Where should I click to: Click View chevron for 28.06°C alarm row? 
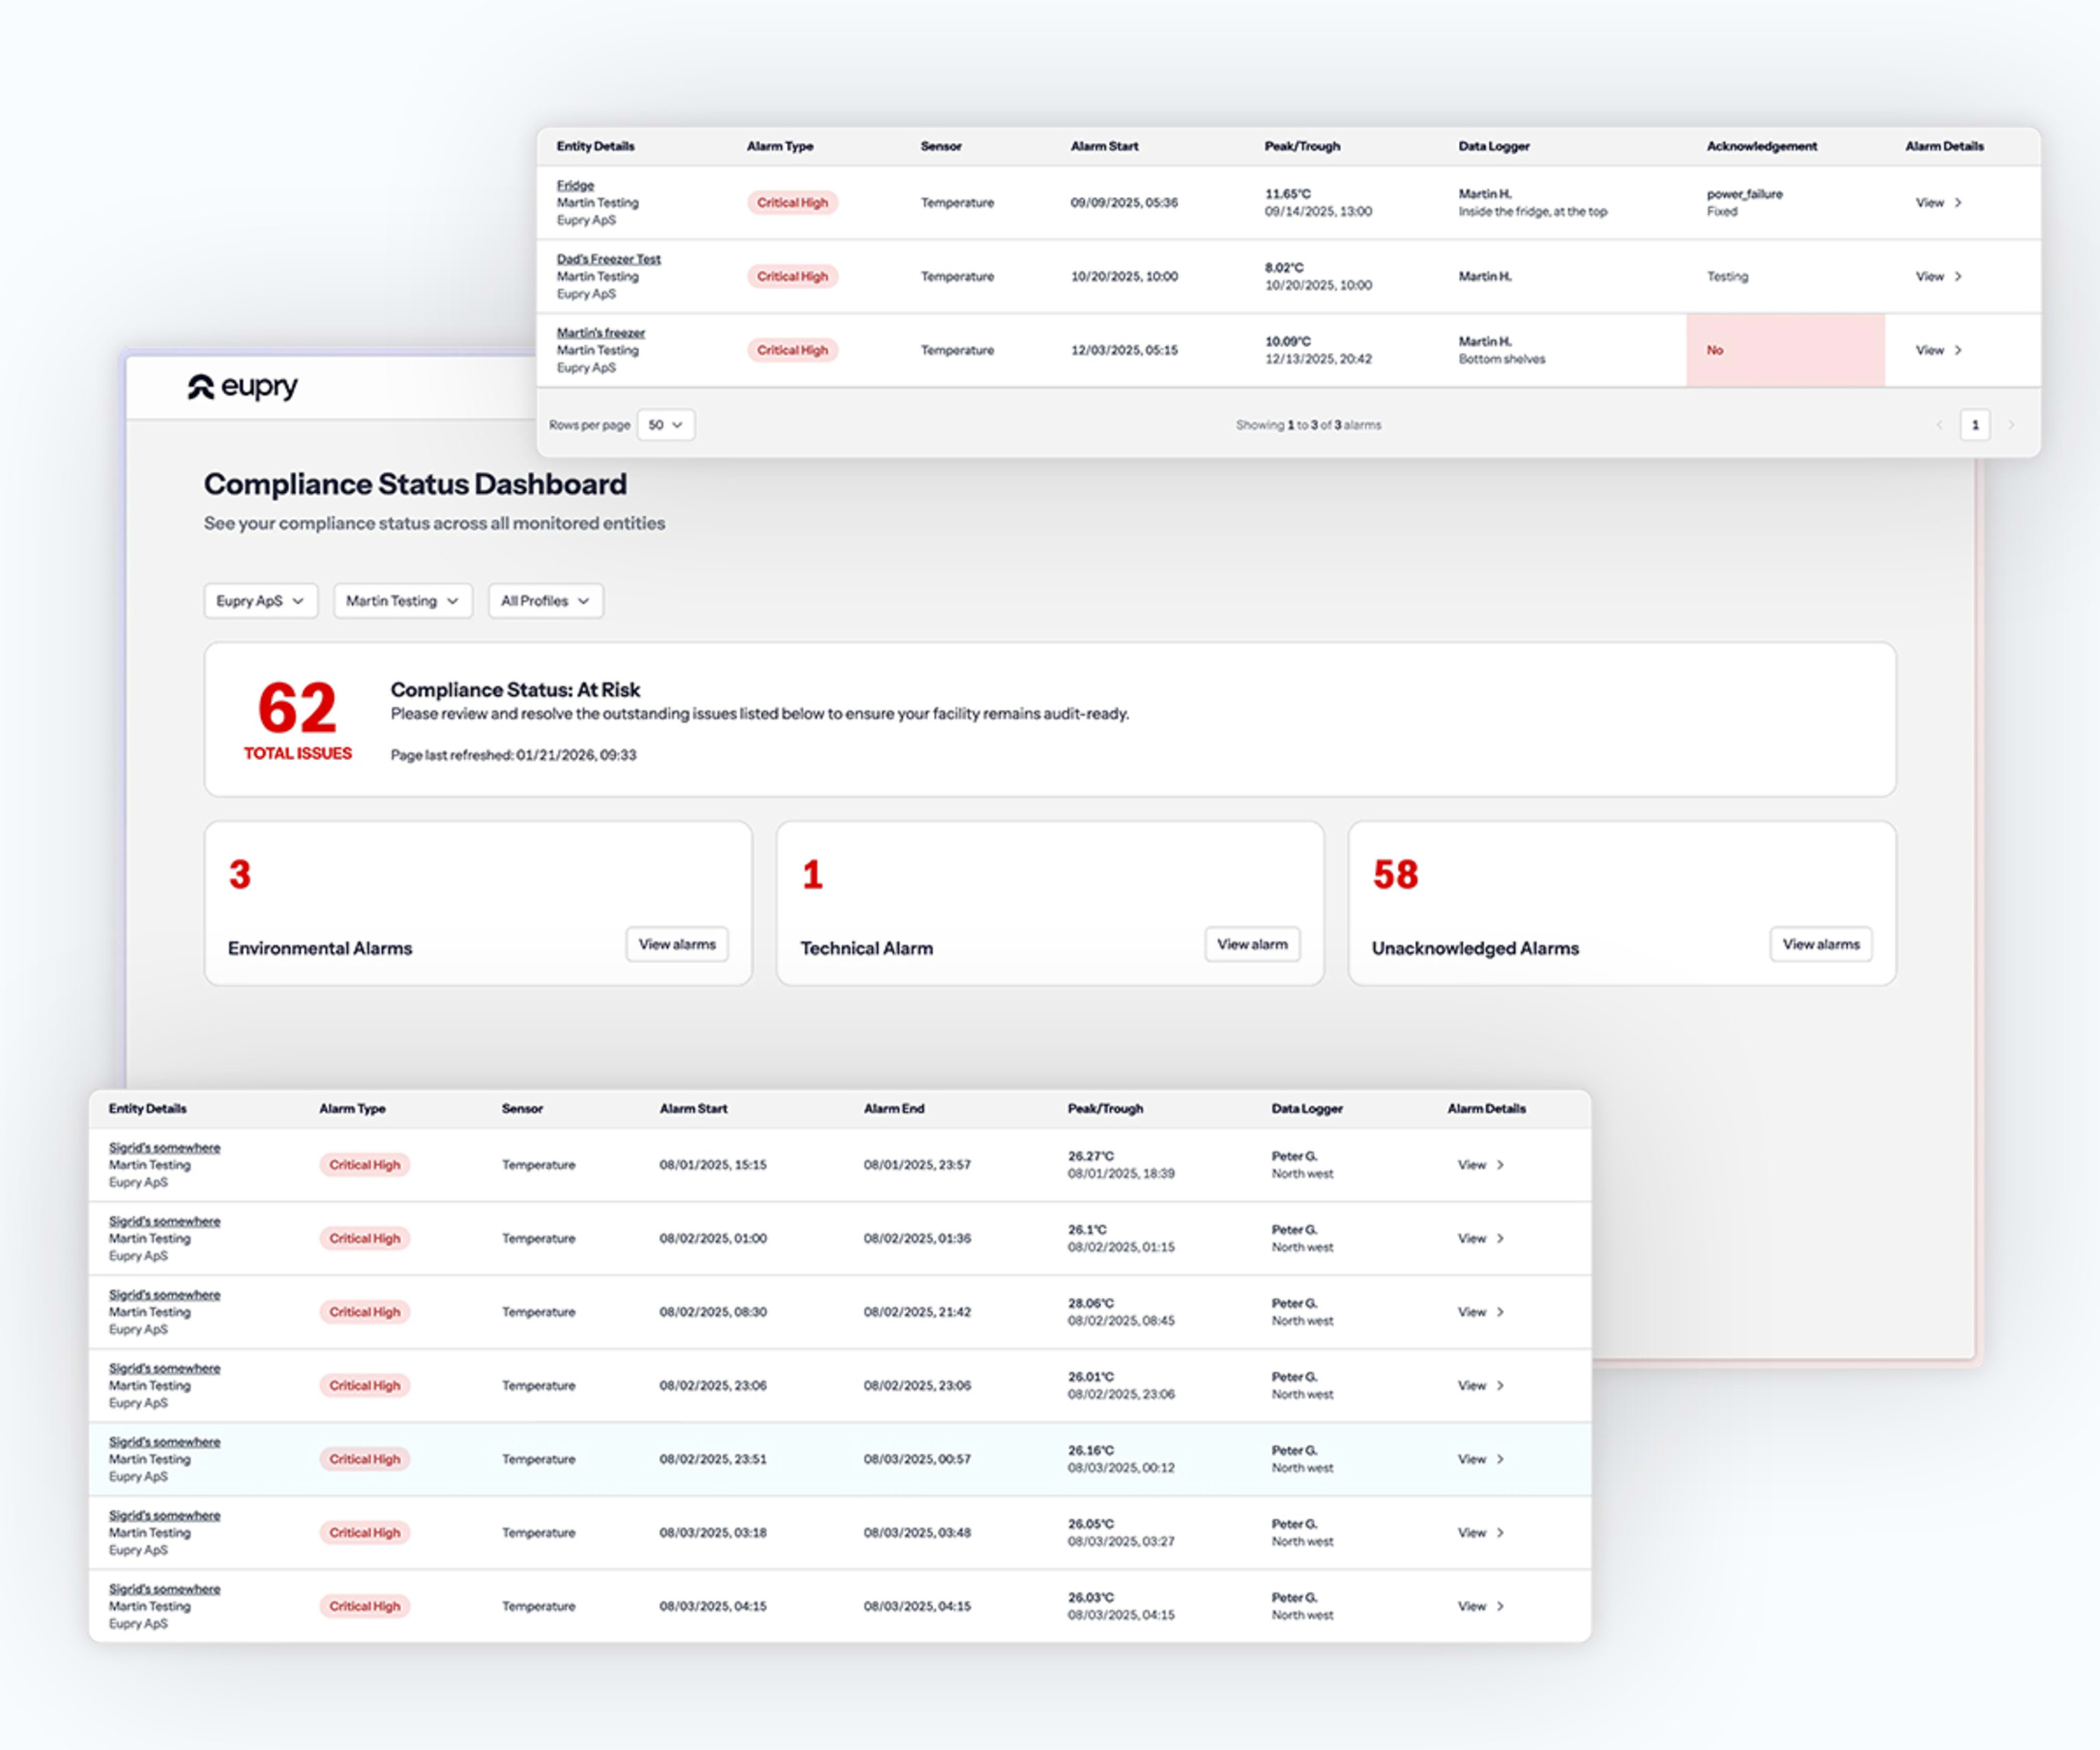[1499, 1312]
